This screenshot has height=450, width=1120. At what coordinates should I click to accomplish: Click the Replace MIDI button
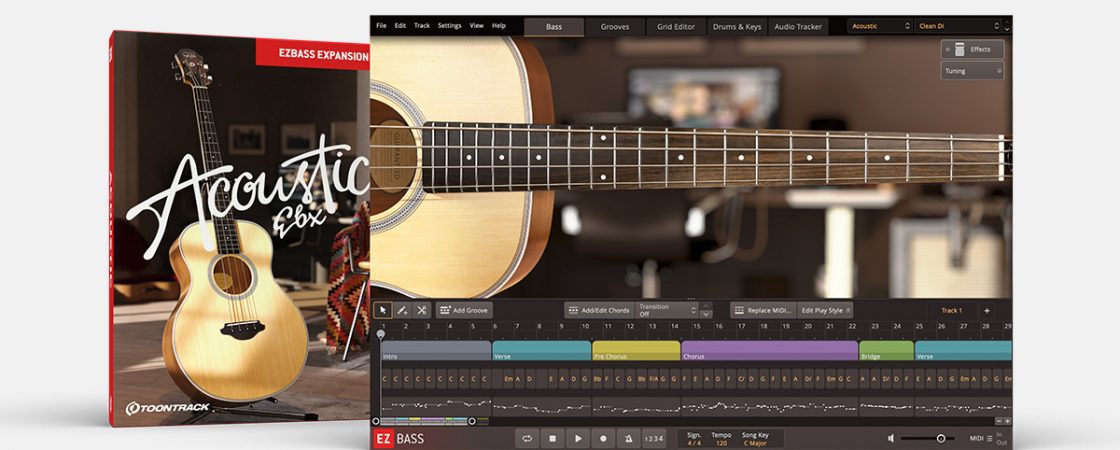[763, 310]
